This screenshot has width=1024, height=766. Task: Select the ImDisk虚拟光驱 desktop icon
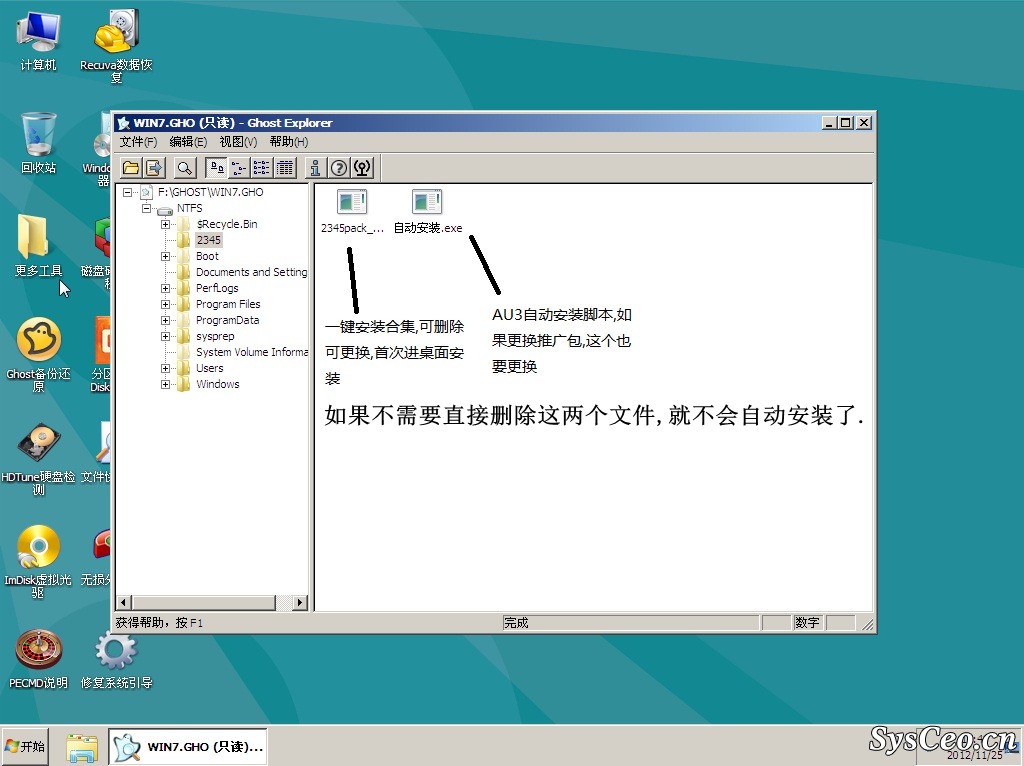(x=39, y=561)
